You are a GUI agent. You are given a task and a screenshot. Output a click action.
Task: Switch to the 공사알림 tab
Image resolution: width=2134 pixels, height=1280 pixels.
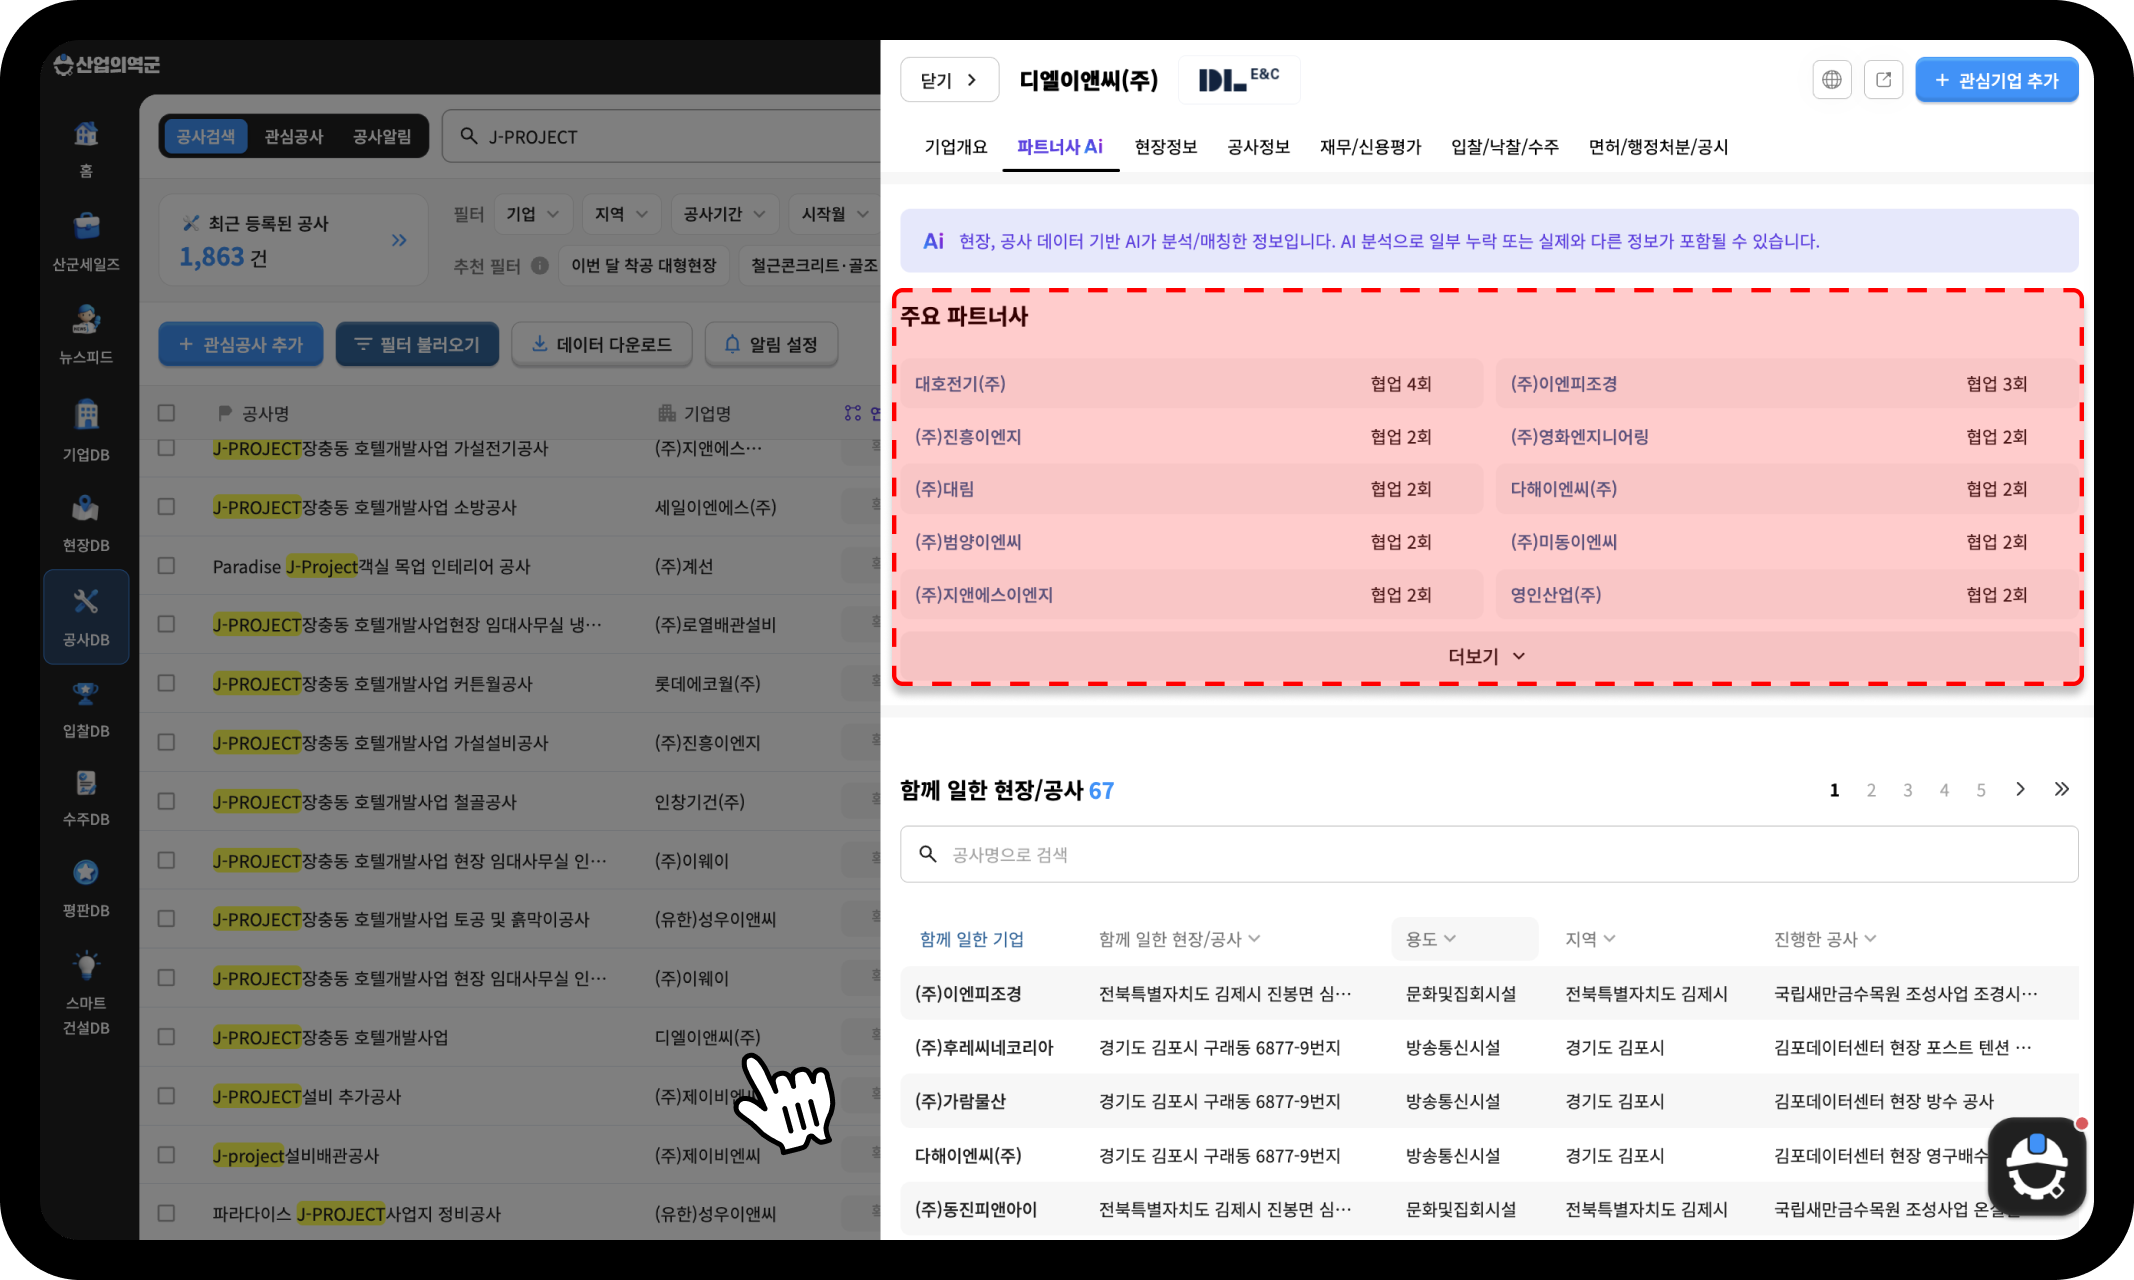[x=382, y=136]
